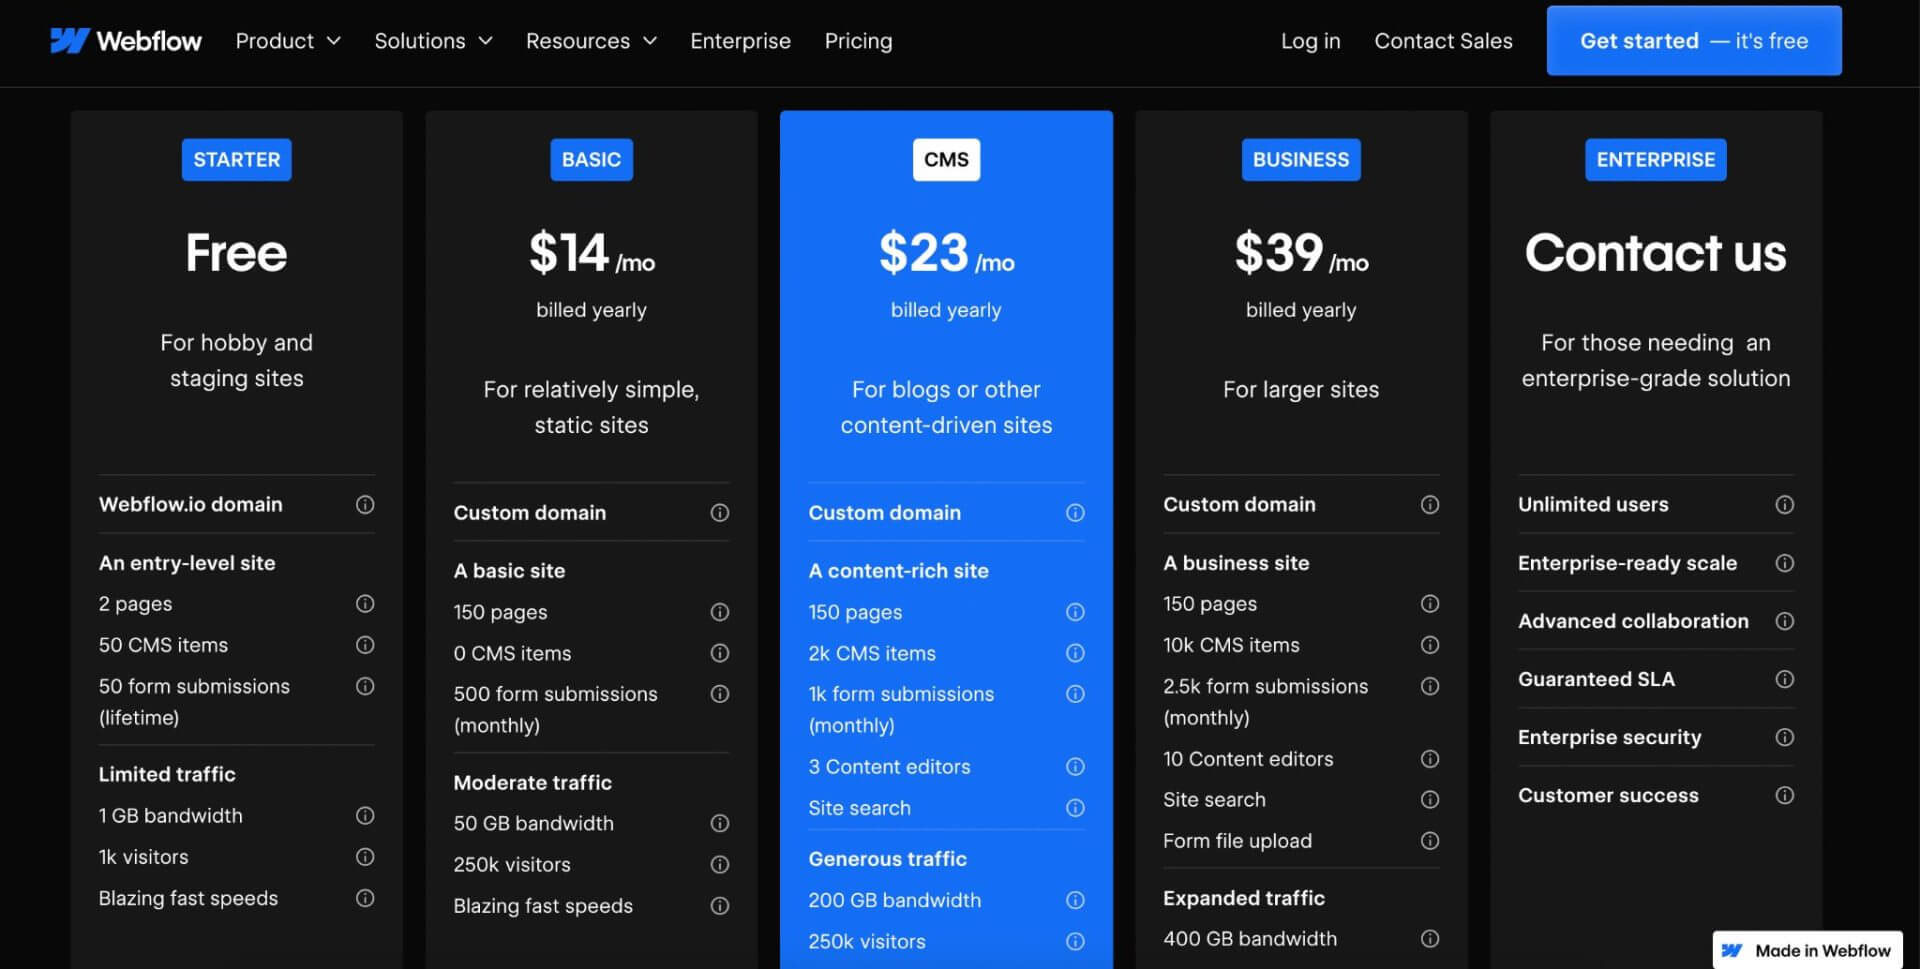Show info for Starter Blazing fast speeds

tap(365, 898)
